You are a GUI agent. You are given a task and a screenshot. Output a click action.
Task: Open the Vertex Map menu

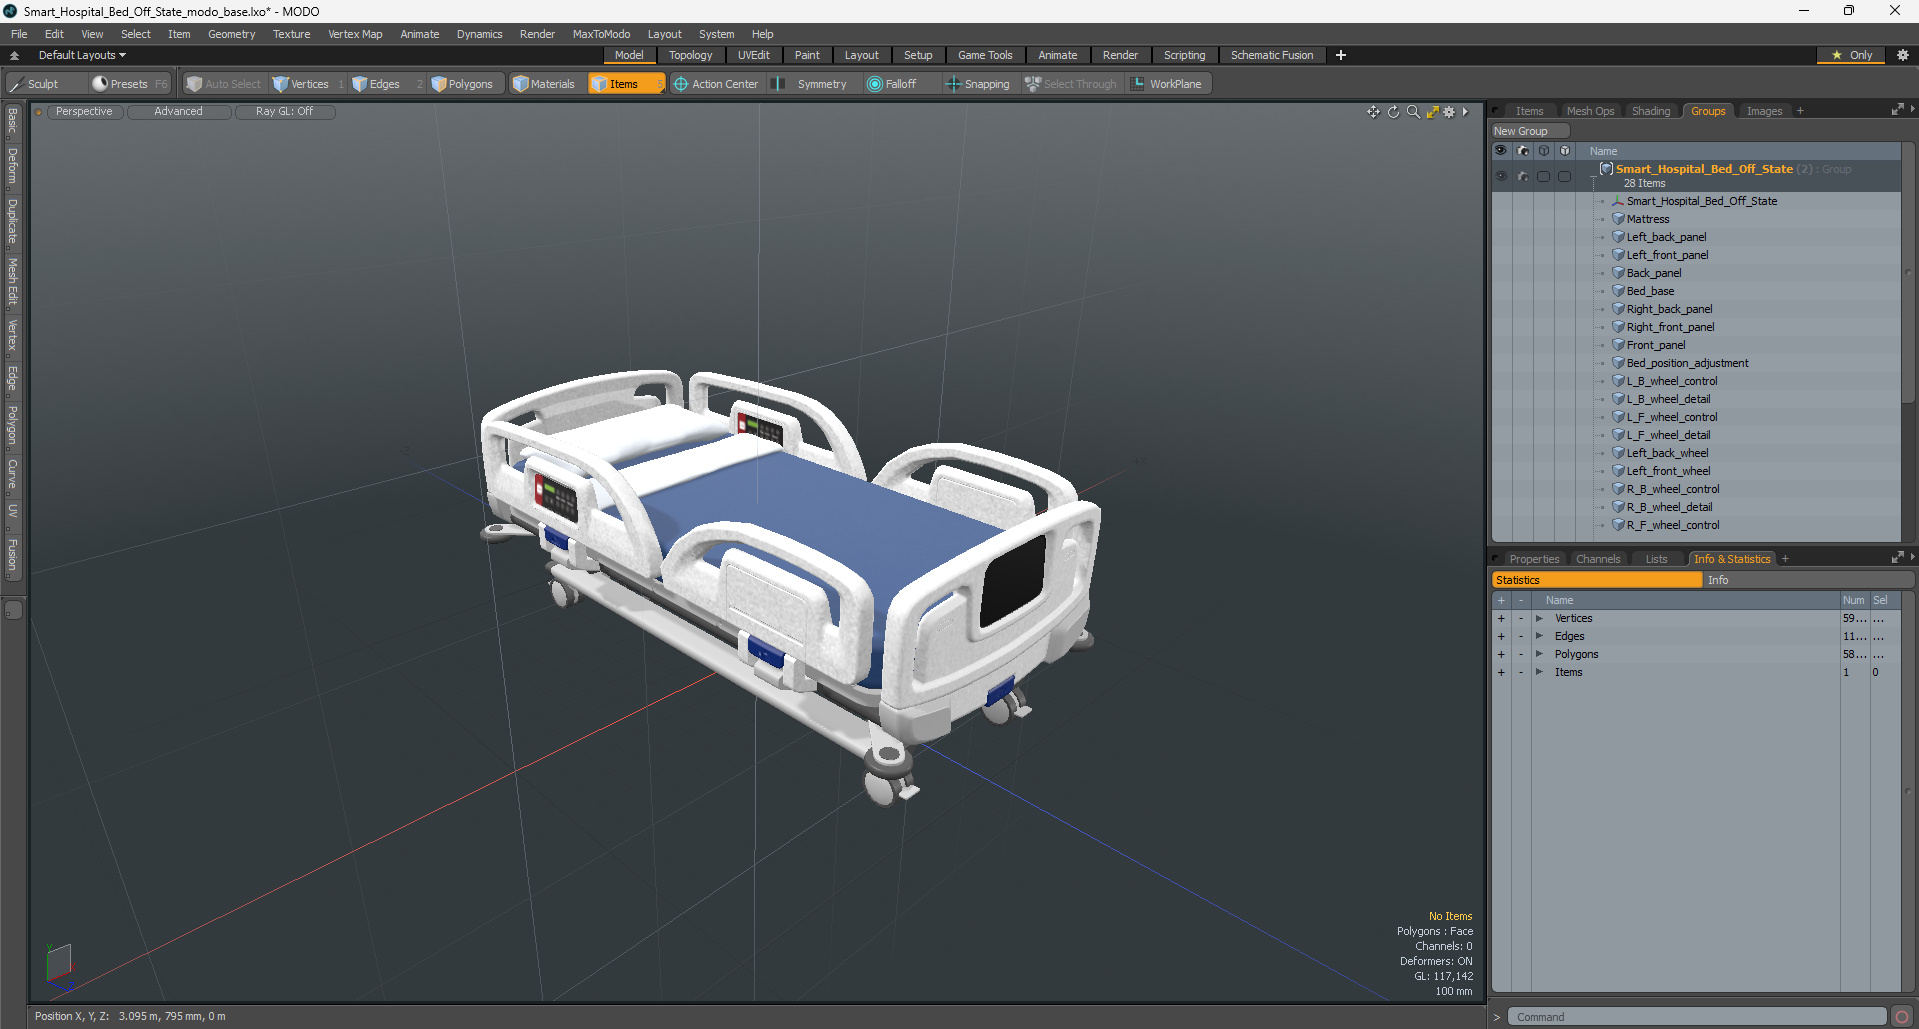[x=355, y=34]
